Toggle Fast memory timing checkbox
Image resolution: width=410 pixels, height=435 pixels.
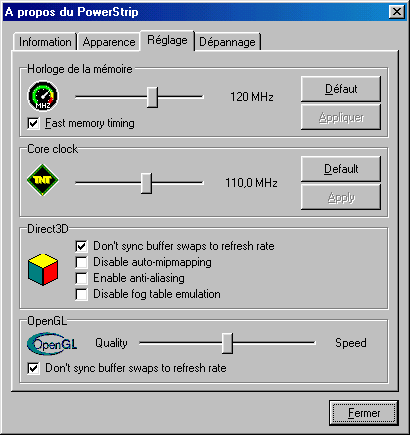pyautogui.click(x=33, y=123)
